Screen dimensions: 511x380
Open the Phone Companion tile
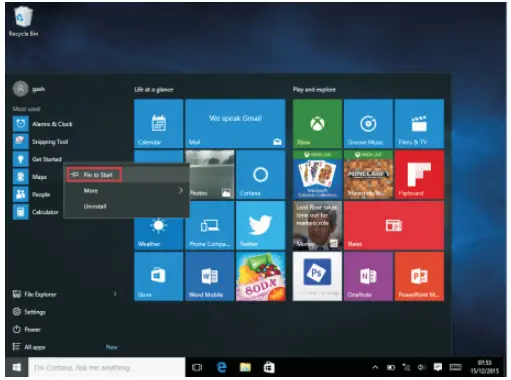[x=210, y=225]
